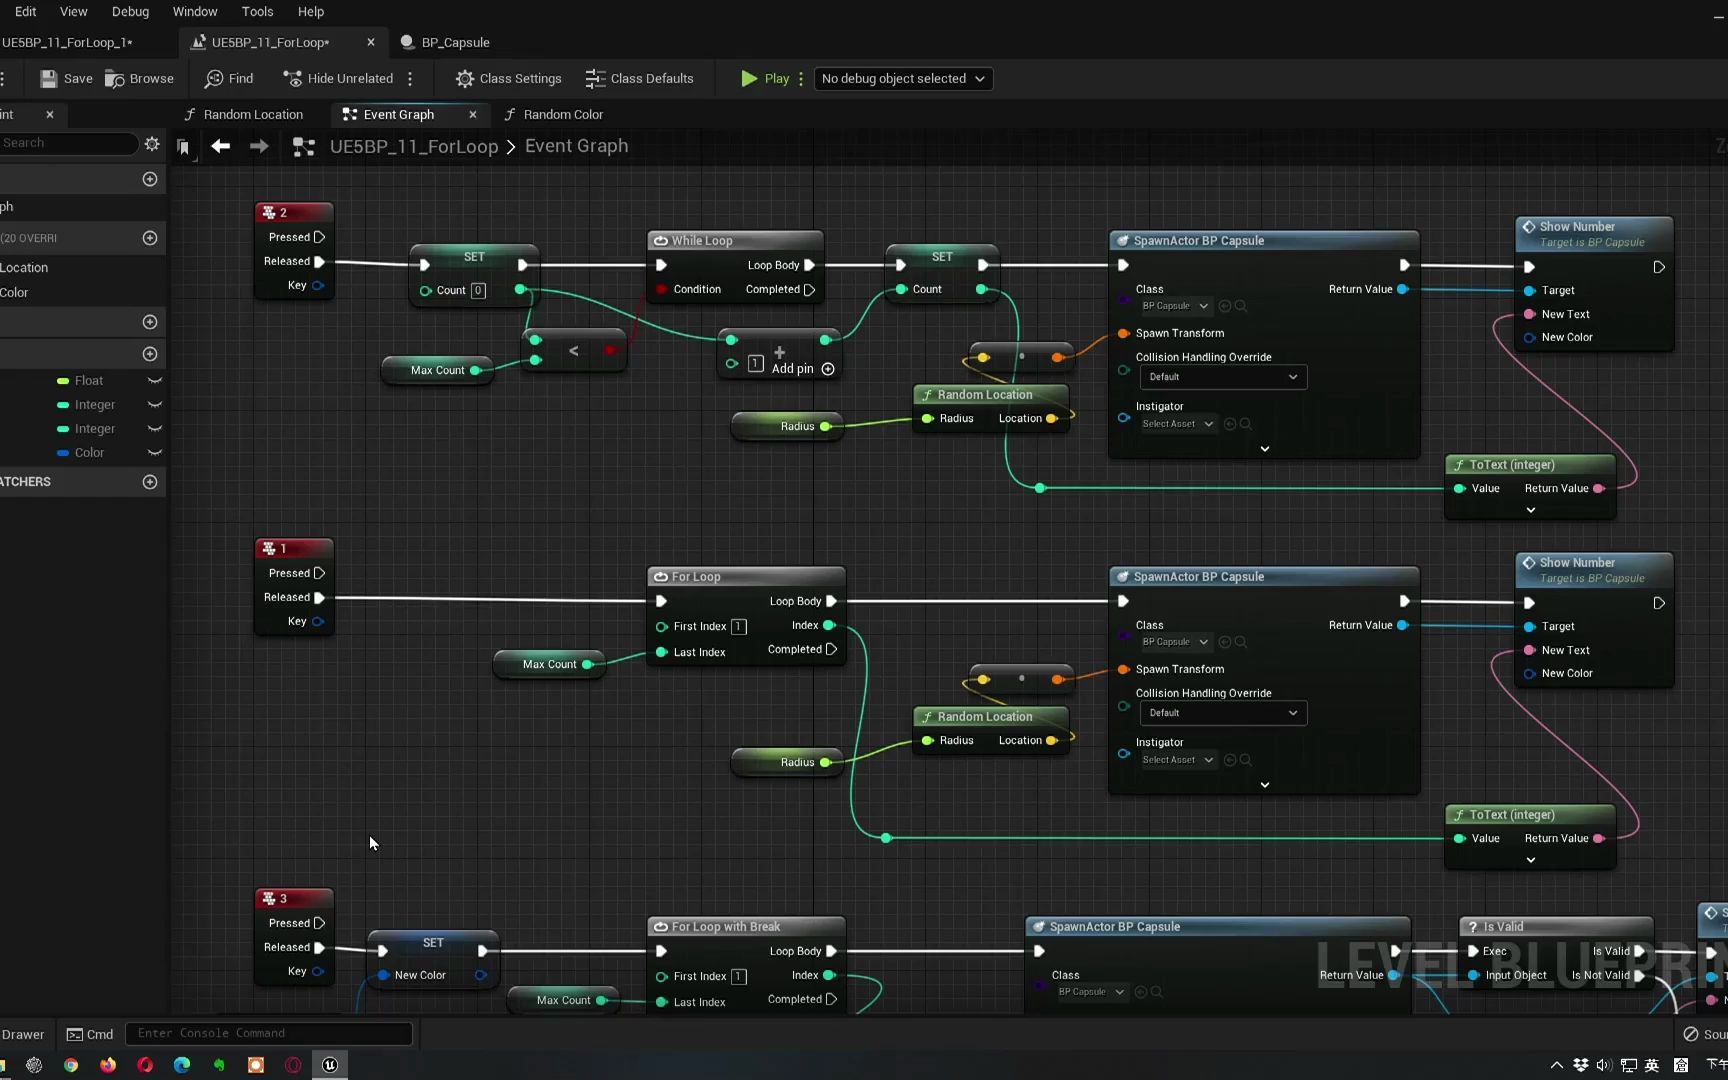Open Collision Handling Override dropdown in top SpawnActor
The image size is (1728, 1080).
coord(1222,377)
